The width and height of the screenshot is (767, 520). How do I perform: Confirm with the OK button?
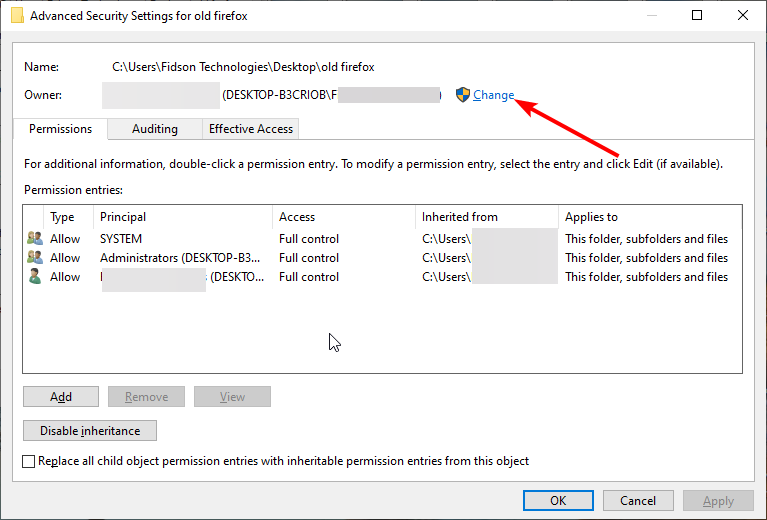coord(558,500)
